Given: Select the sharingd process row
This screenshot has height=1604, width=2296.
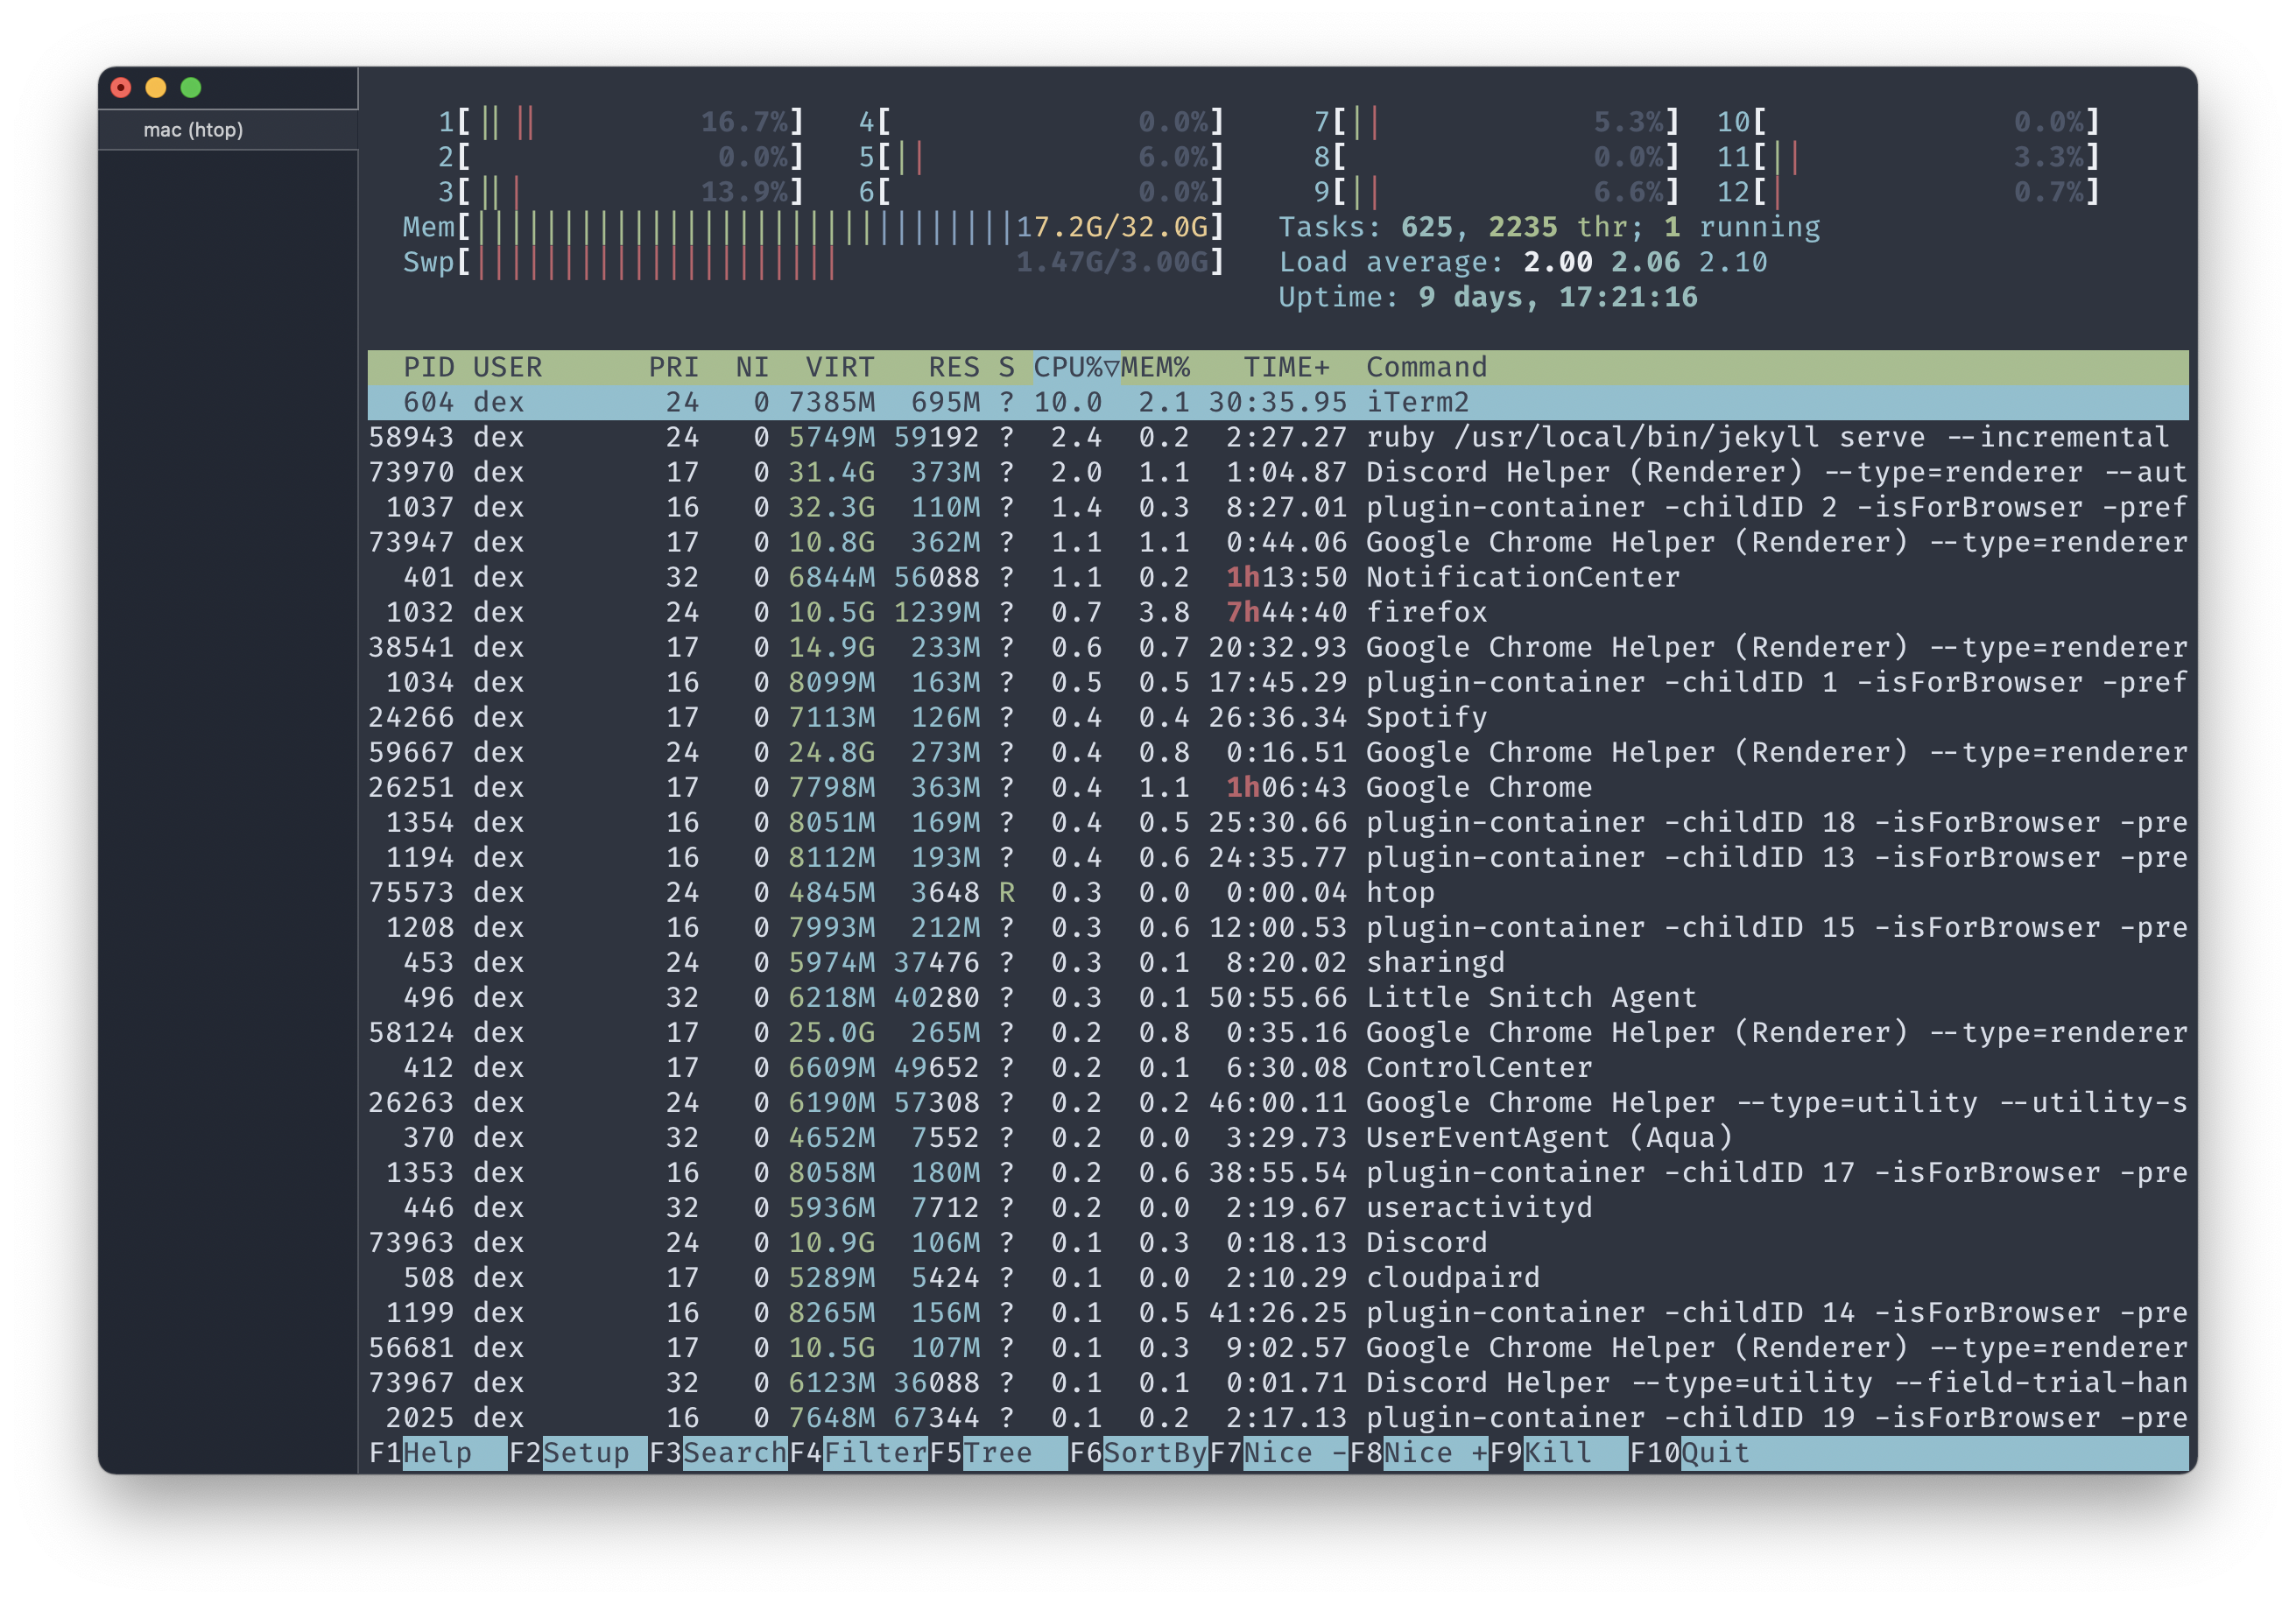Looking at the screenshot, I should (x=1278, y=962).
